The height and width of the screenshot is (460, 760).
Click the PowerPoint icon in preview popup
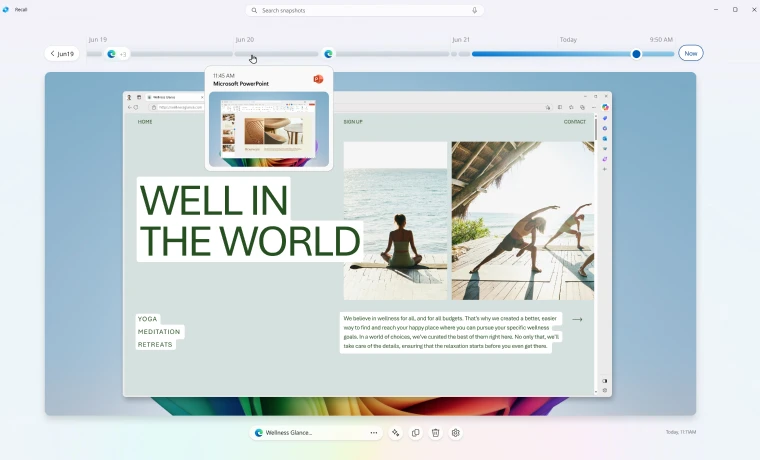click(318, 79)
